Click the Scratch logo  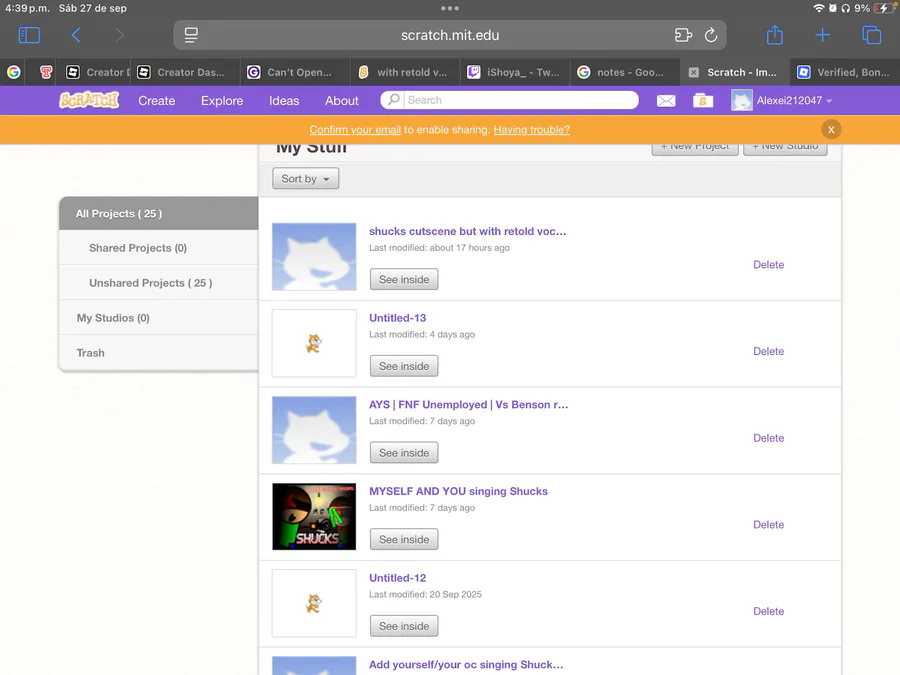89,100
